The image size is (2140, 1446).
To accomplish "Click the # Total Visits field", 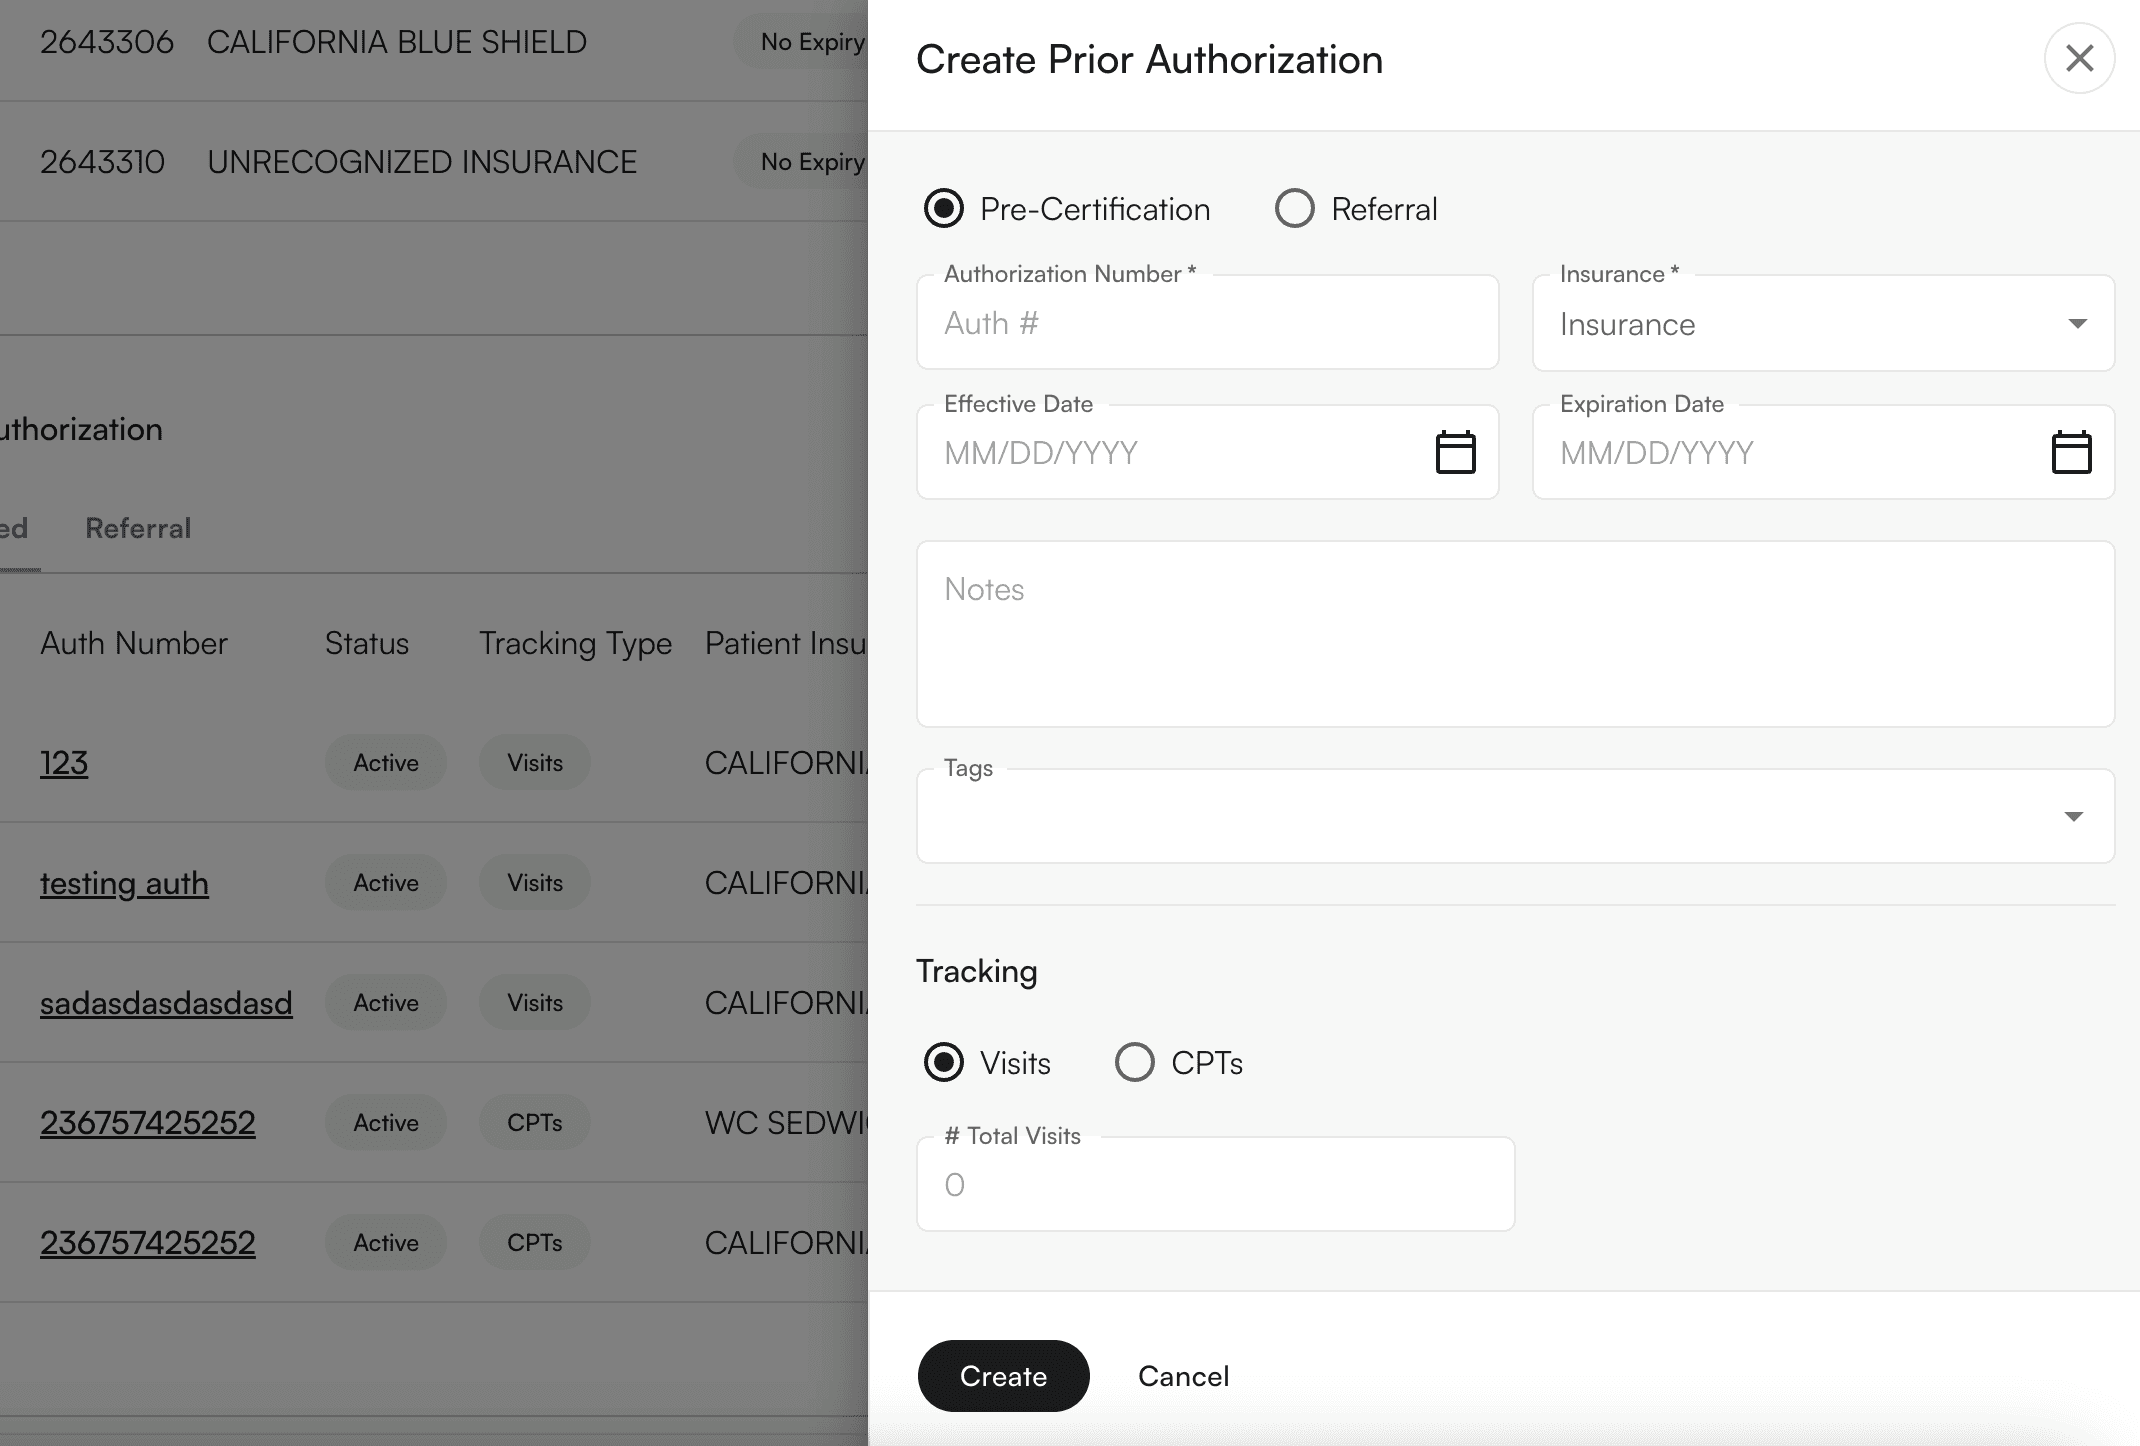I will coord(1215,1183).
